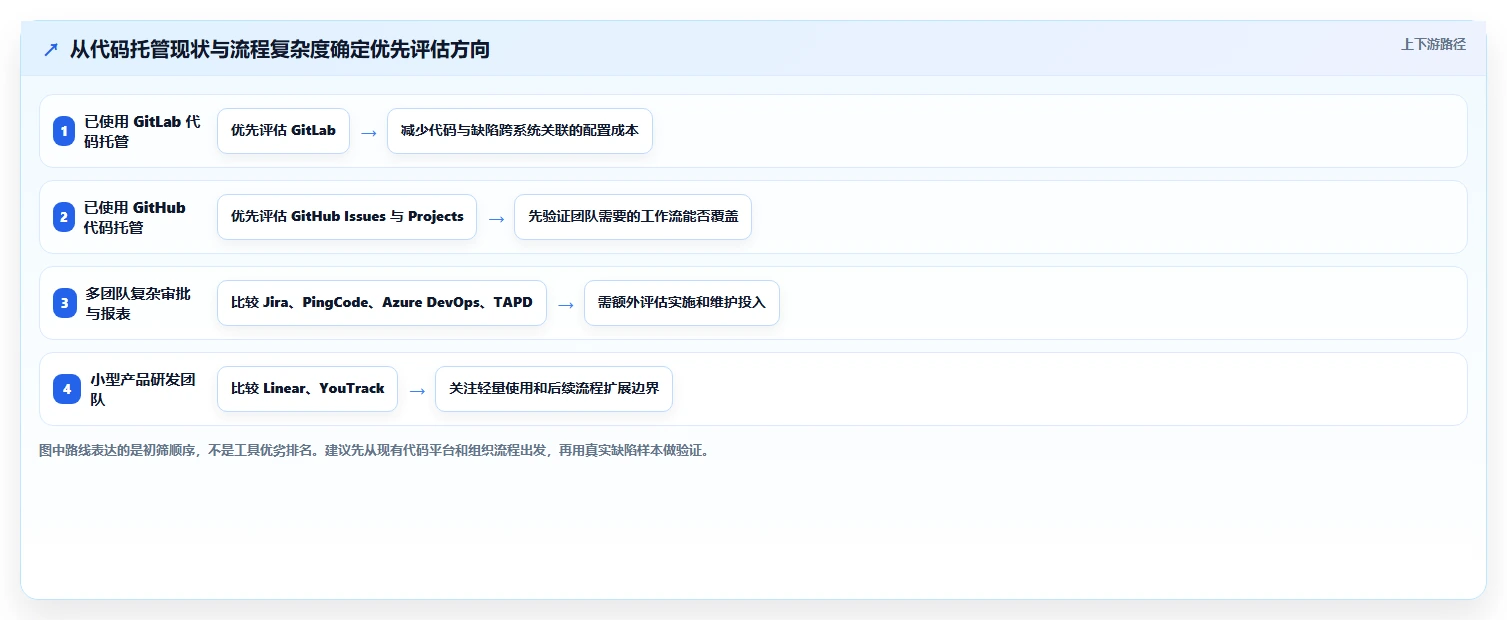Click the arrow after GitHub Issues 与 Projects
Screen dimensions: 1507x620
click(496, 218)
